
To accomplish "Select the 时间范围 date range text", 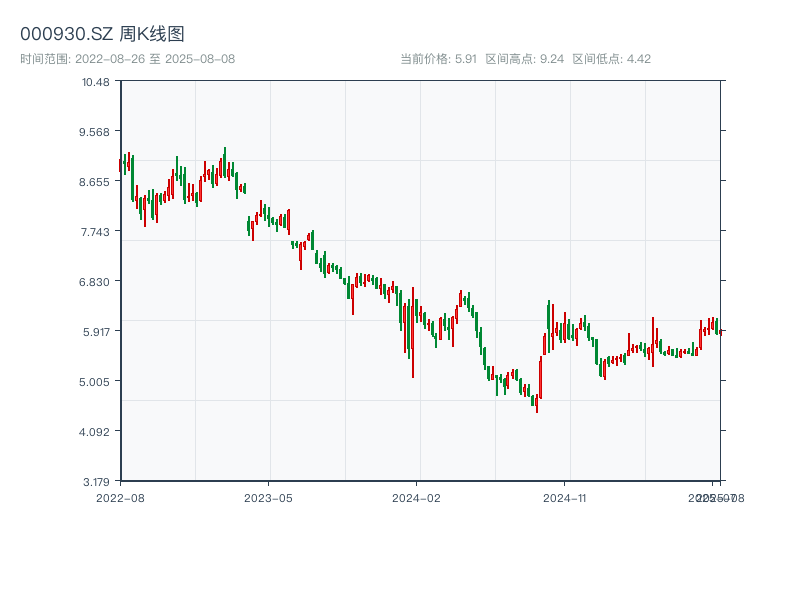I will tap(127, 59).
